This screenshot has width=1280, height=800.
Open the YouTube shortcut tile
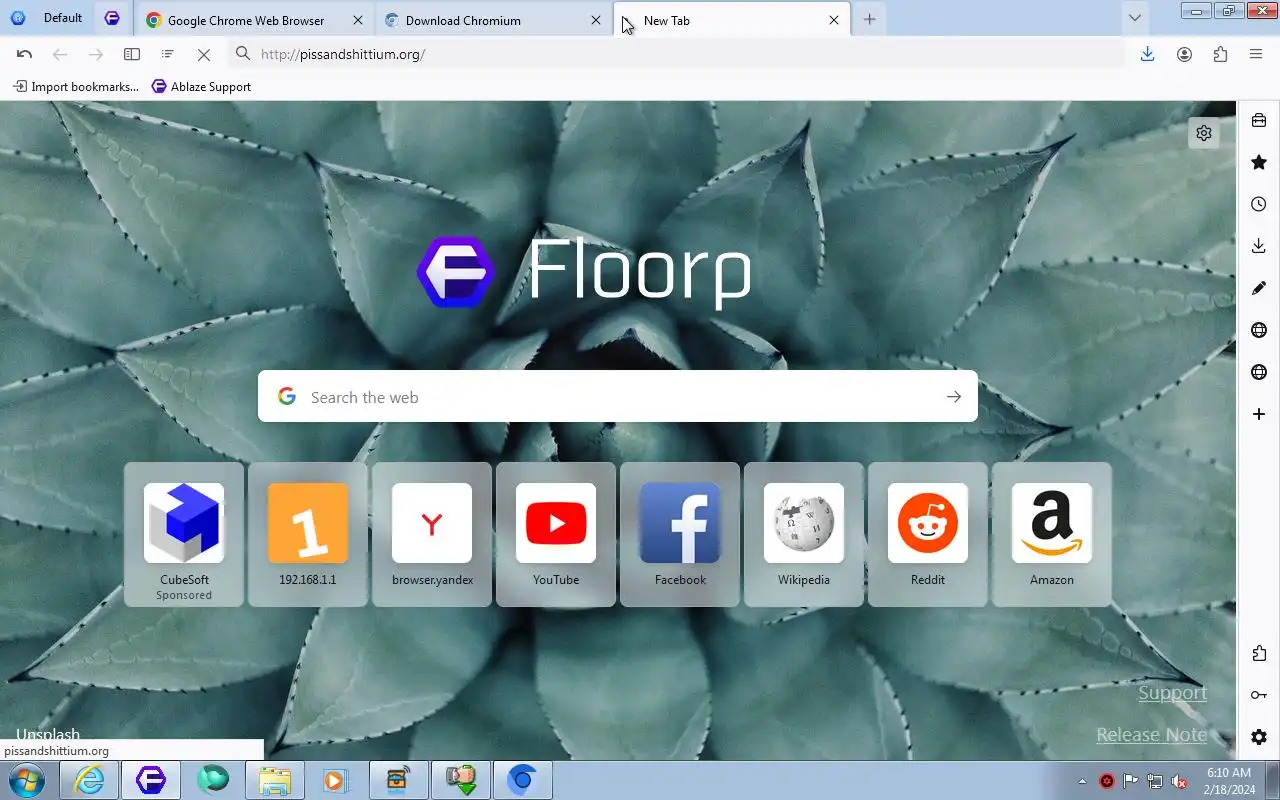click(x=556, y=534)
